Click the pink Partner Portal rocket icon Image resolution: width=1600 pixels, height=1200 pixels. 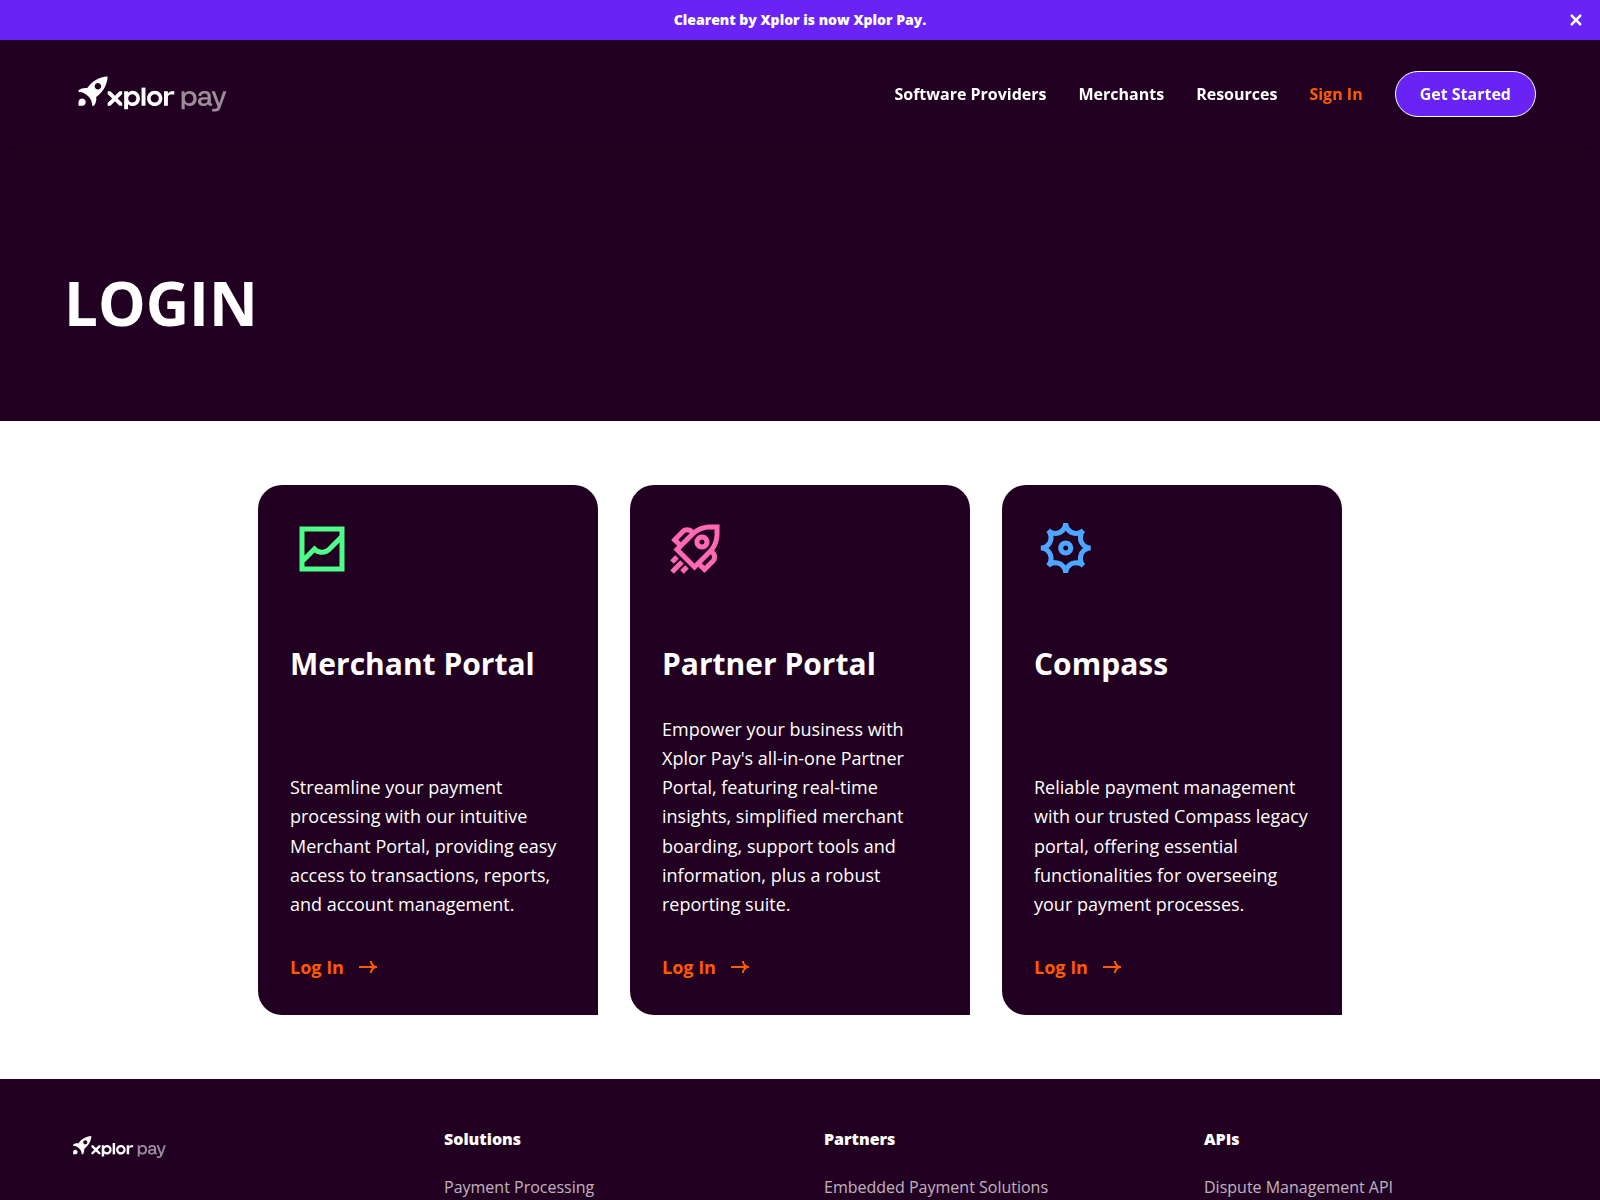pos(694,547)
